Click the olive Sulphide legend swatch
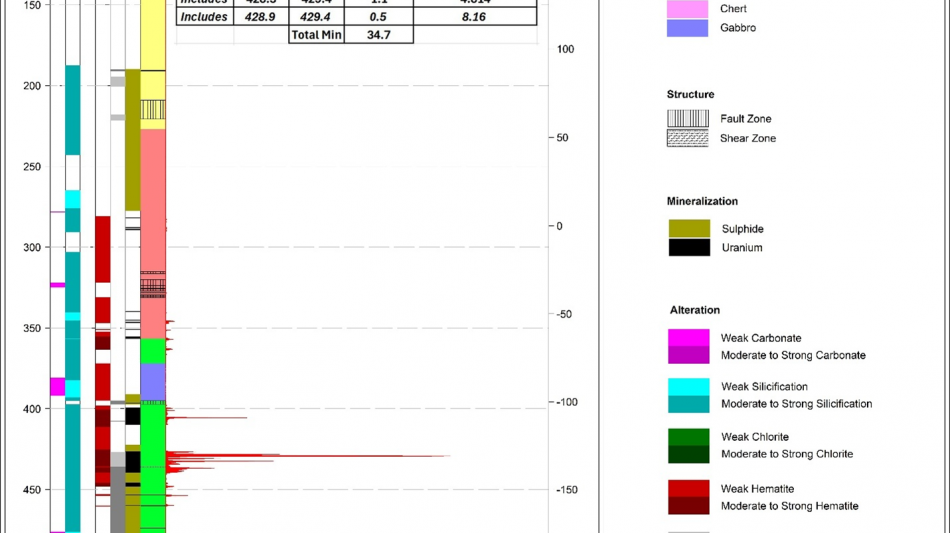 point(689,229)
